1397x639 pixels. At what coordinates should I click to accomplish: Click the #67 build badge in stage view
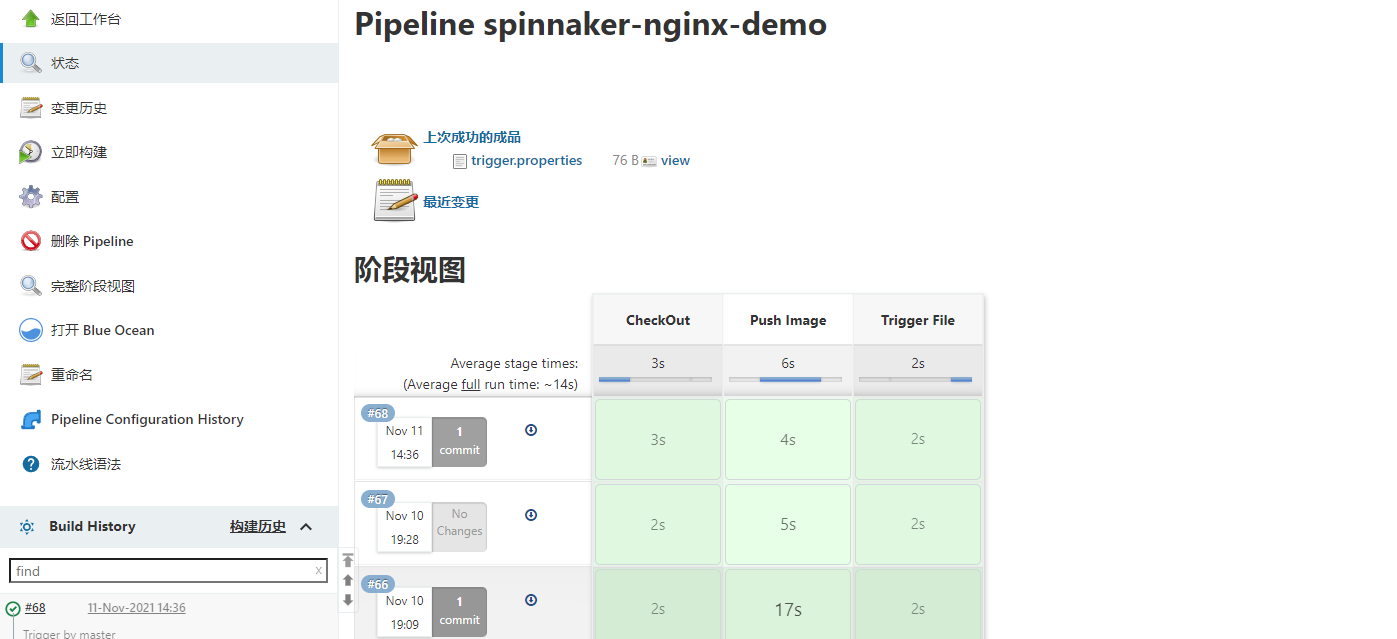(x=378, y=499)
